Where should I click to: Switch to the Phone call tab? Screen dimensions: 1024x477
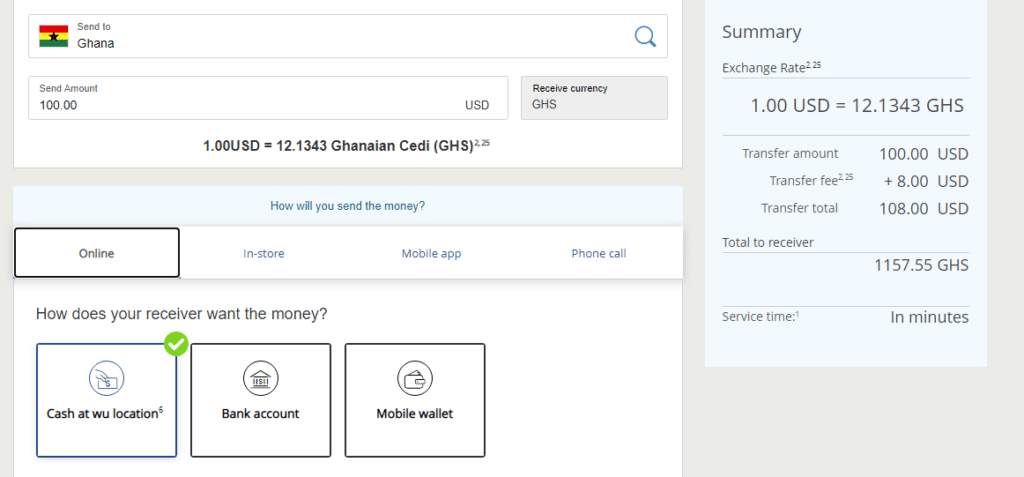click(599, 254)
